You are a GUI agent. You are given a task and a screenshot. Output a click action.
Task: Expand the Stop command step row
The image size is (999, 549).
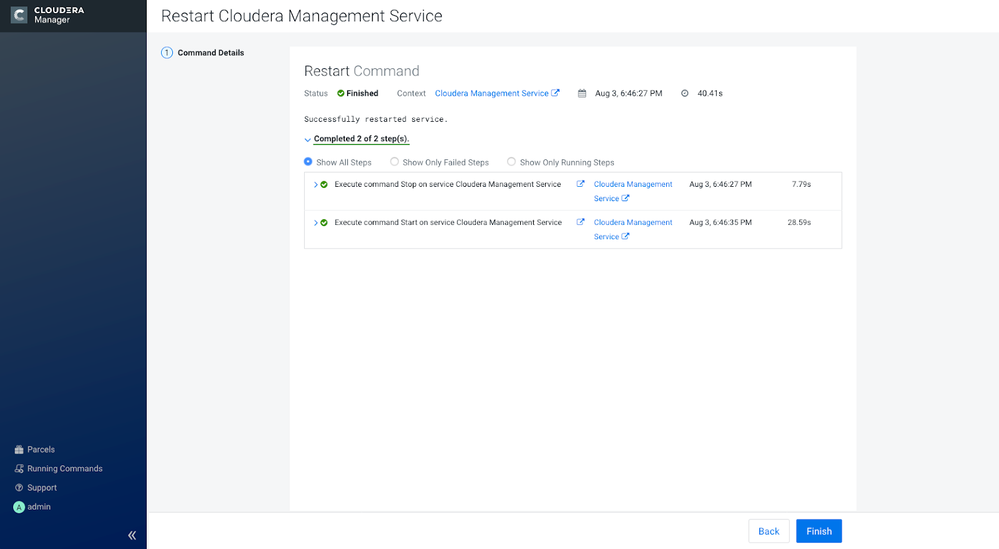315,185
